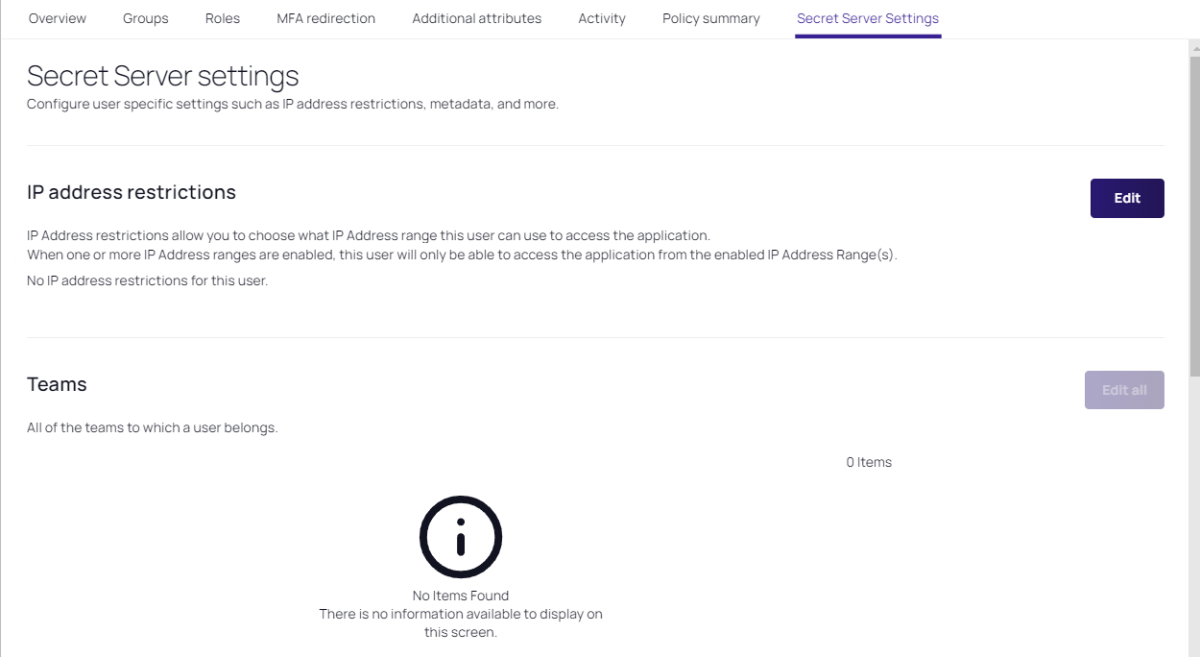Click the Configure user specific settings subtitle
Viewport: 1200px width, 657px height.
pyautogui.click(x=292, y=104)
